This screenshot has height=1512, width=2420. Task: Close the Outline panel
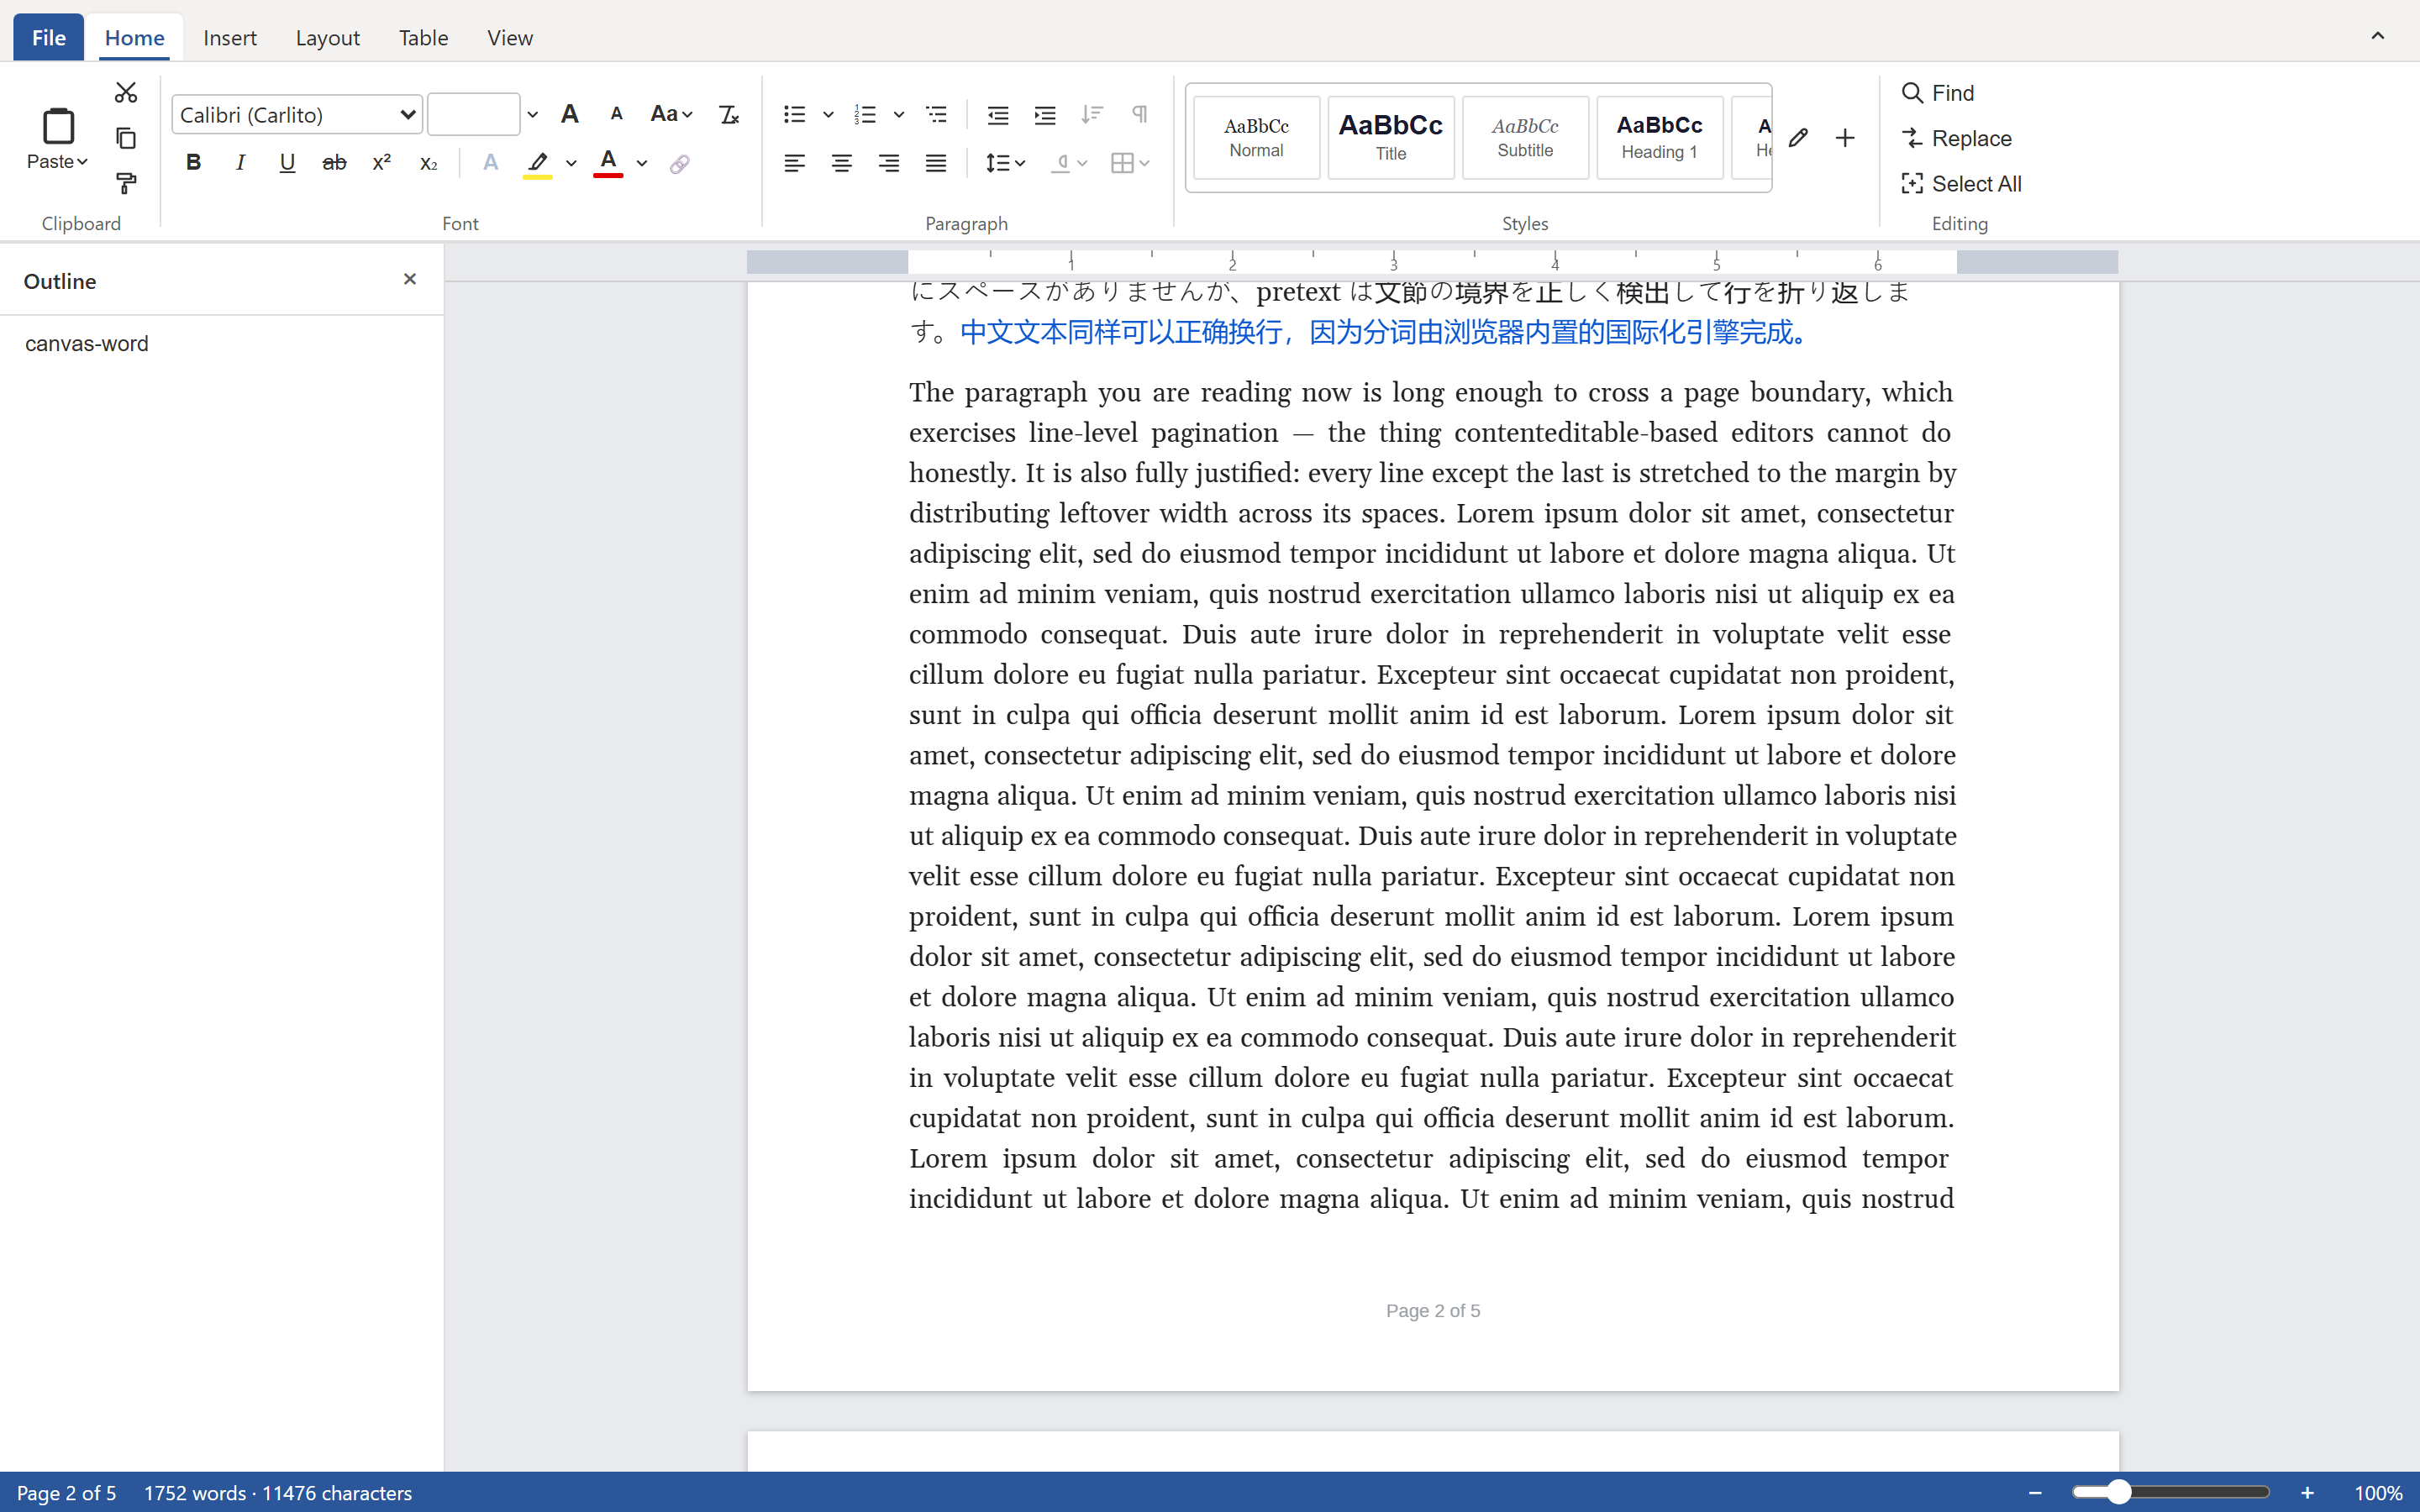coord(409,279)
